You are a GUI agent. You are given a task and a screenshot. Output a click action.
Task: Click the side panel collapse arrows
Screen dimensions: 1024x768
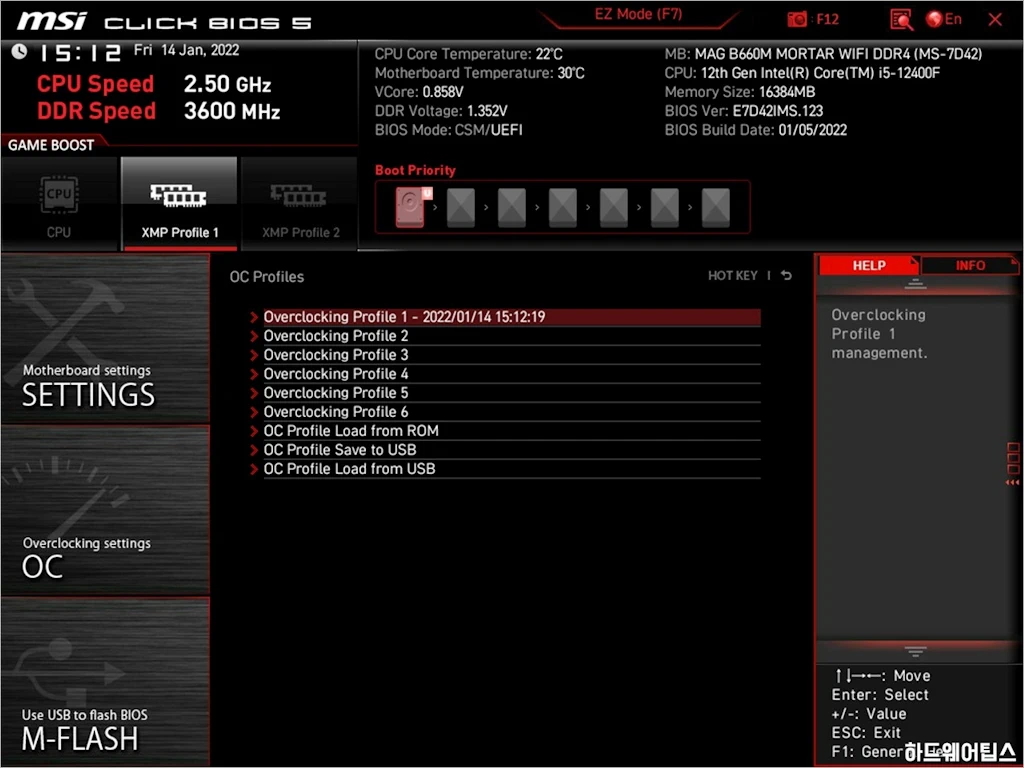(x=1012, y=482)
